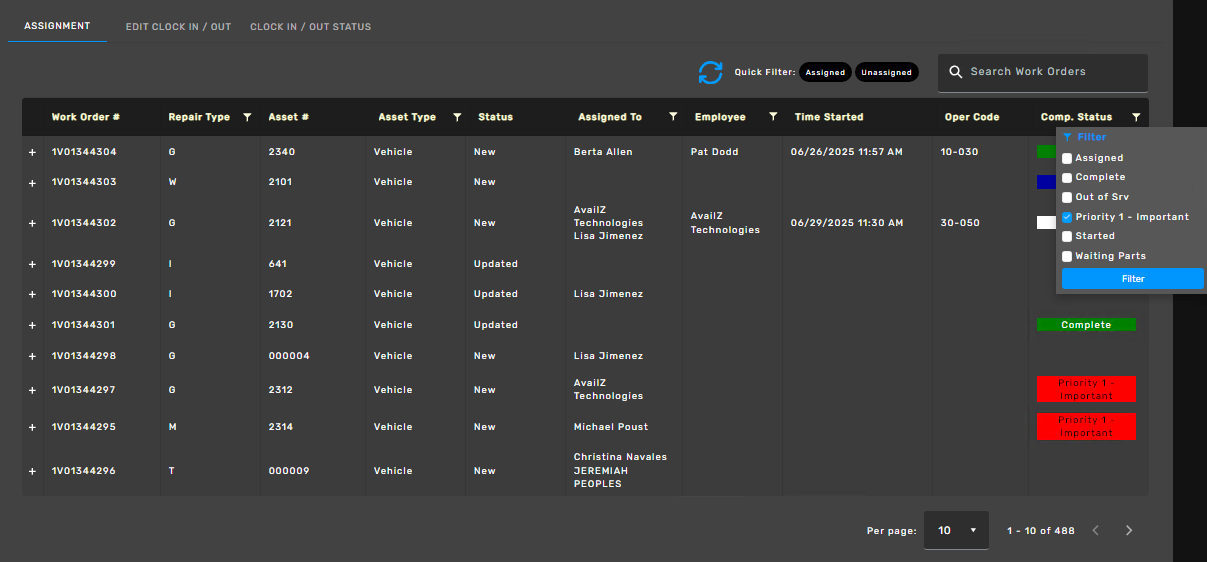
Task: Expand work order 1V01344304 row
Action: pos(32,153)
